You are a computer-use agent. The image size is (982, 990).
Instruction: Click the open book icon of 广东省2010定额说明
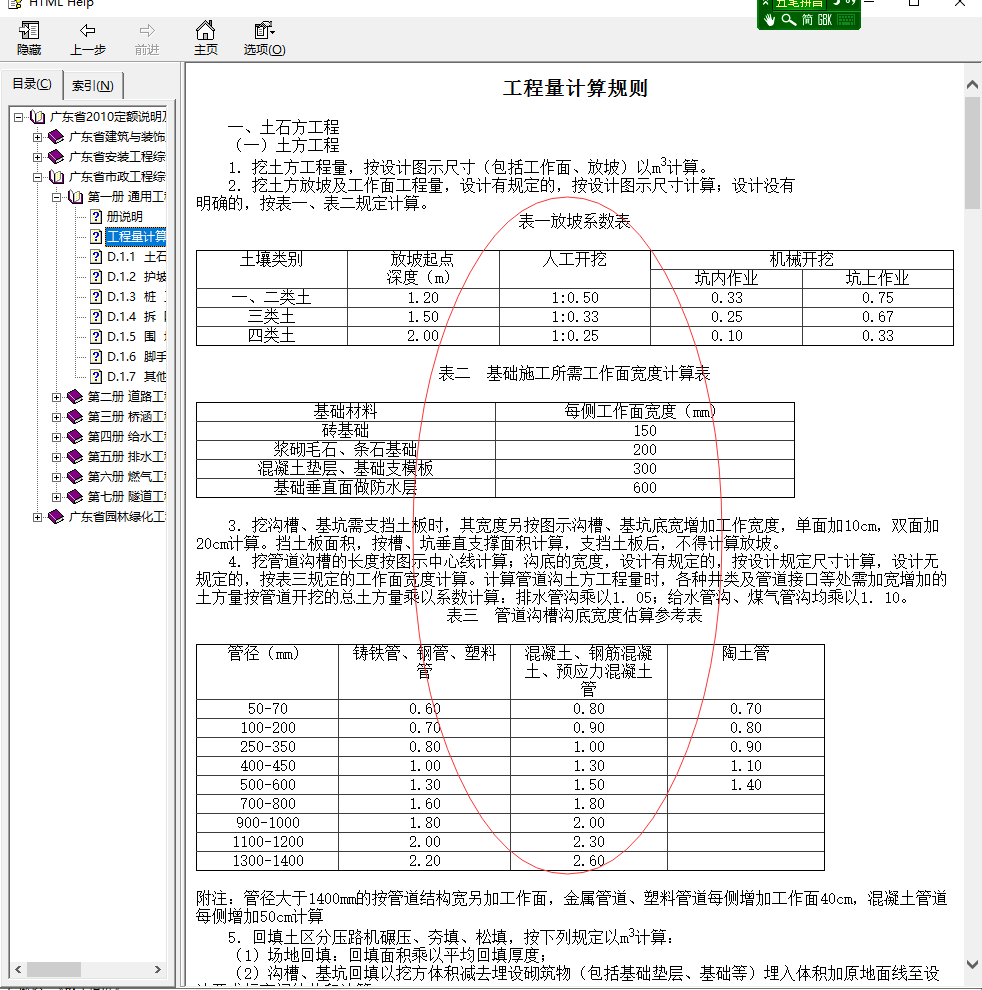[37, 117]
